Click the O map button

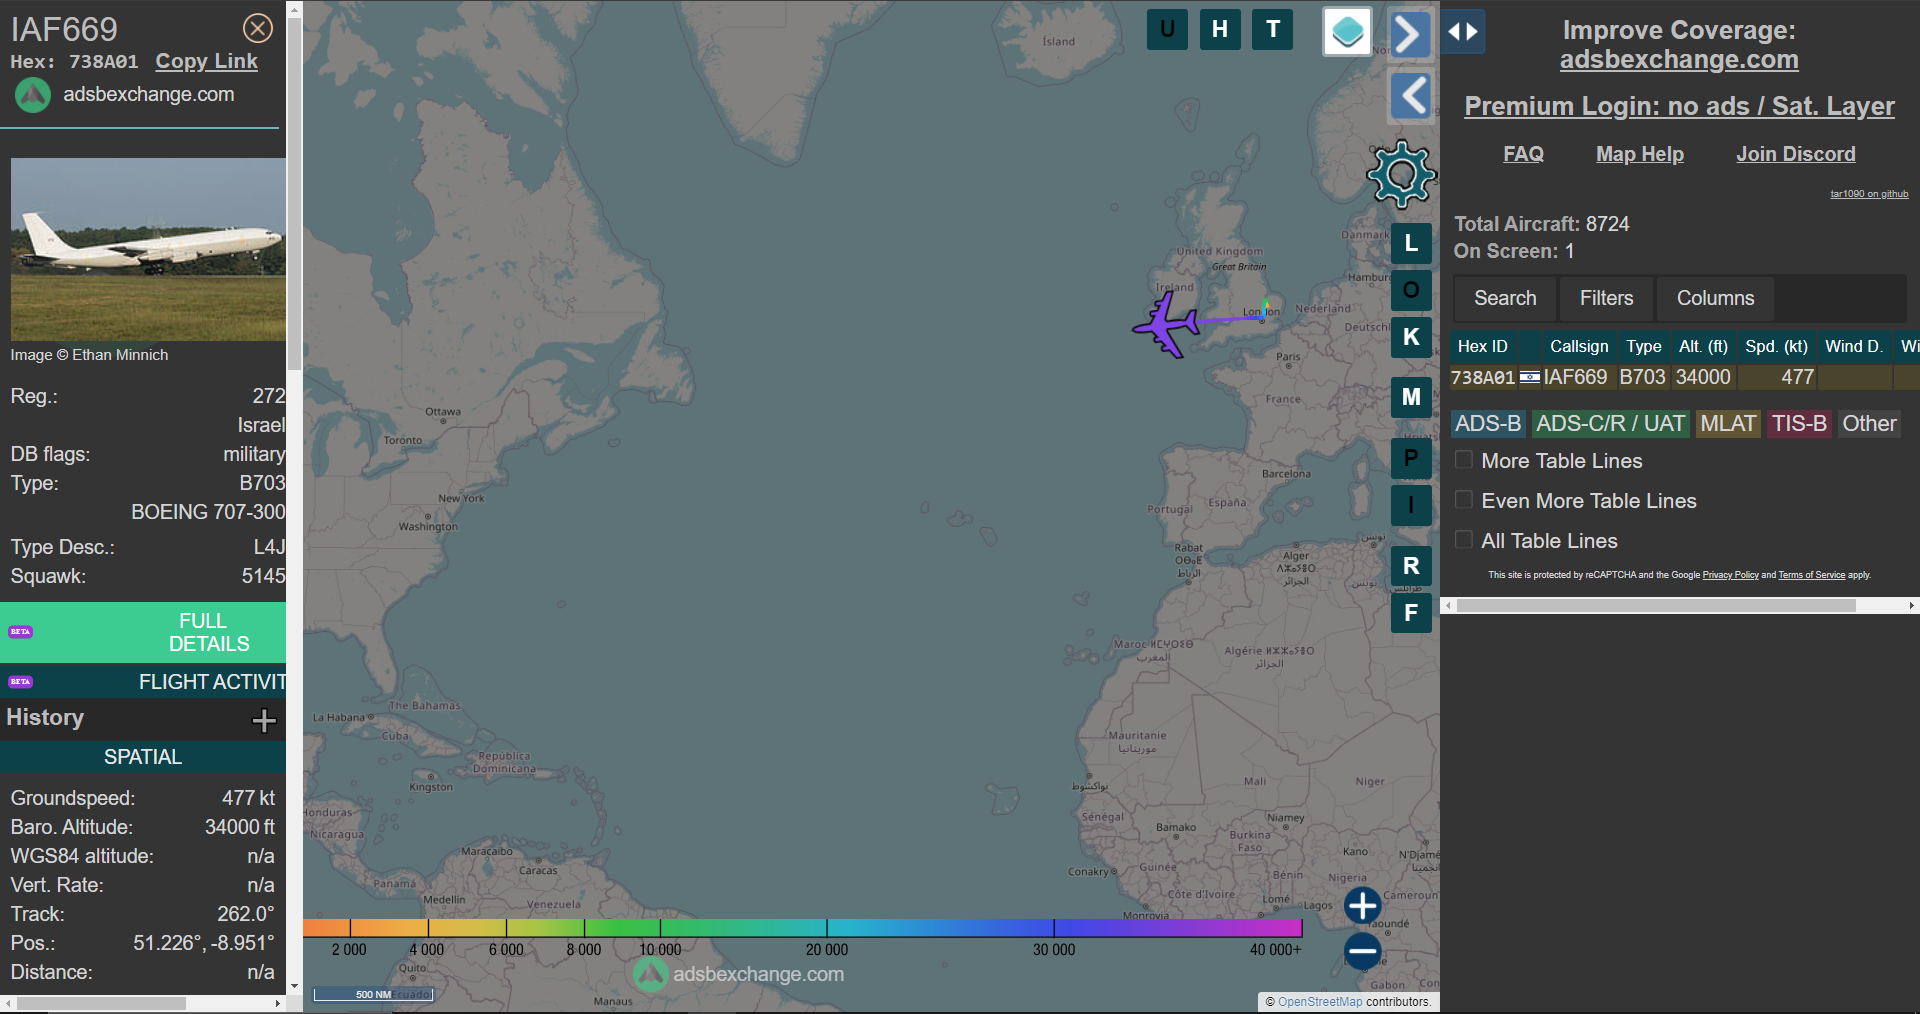(1411, 290)
